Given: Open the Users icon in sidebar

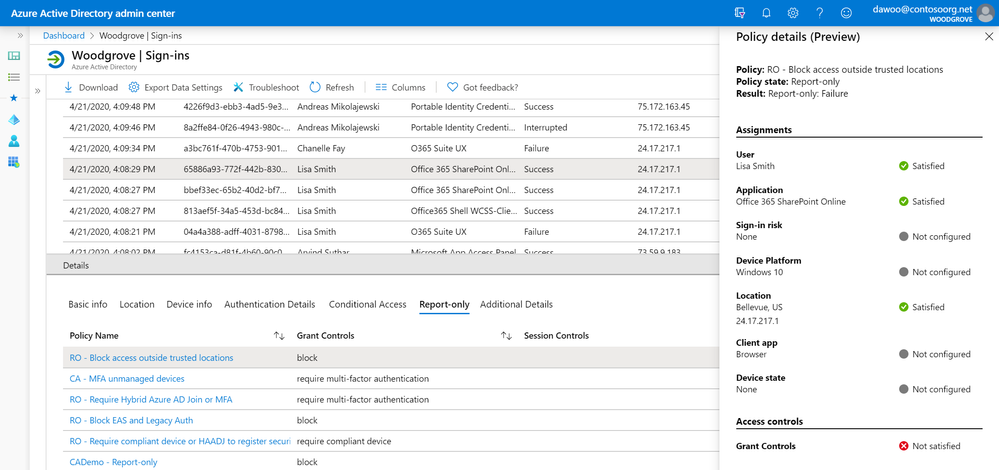Looking at the screenshot, I should [x=13, y=141].
